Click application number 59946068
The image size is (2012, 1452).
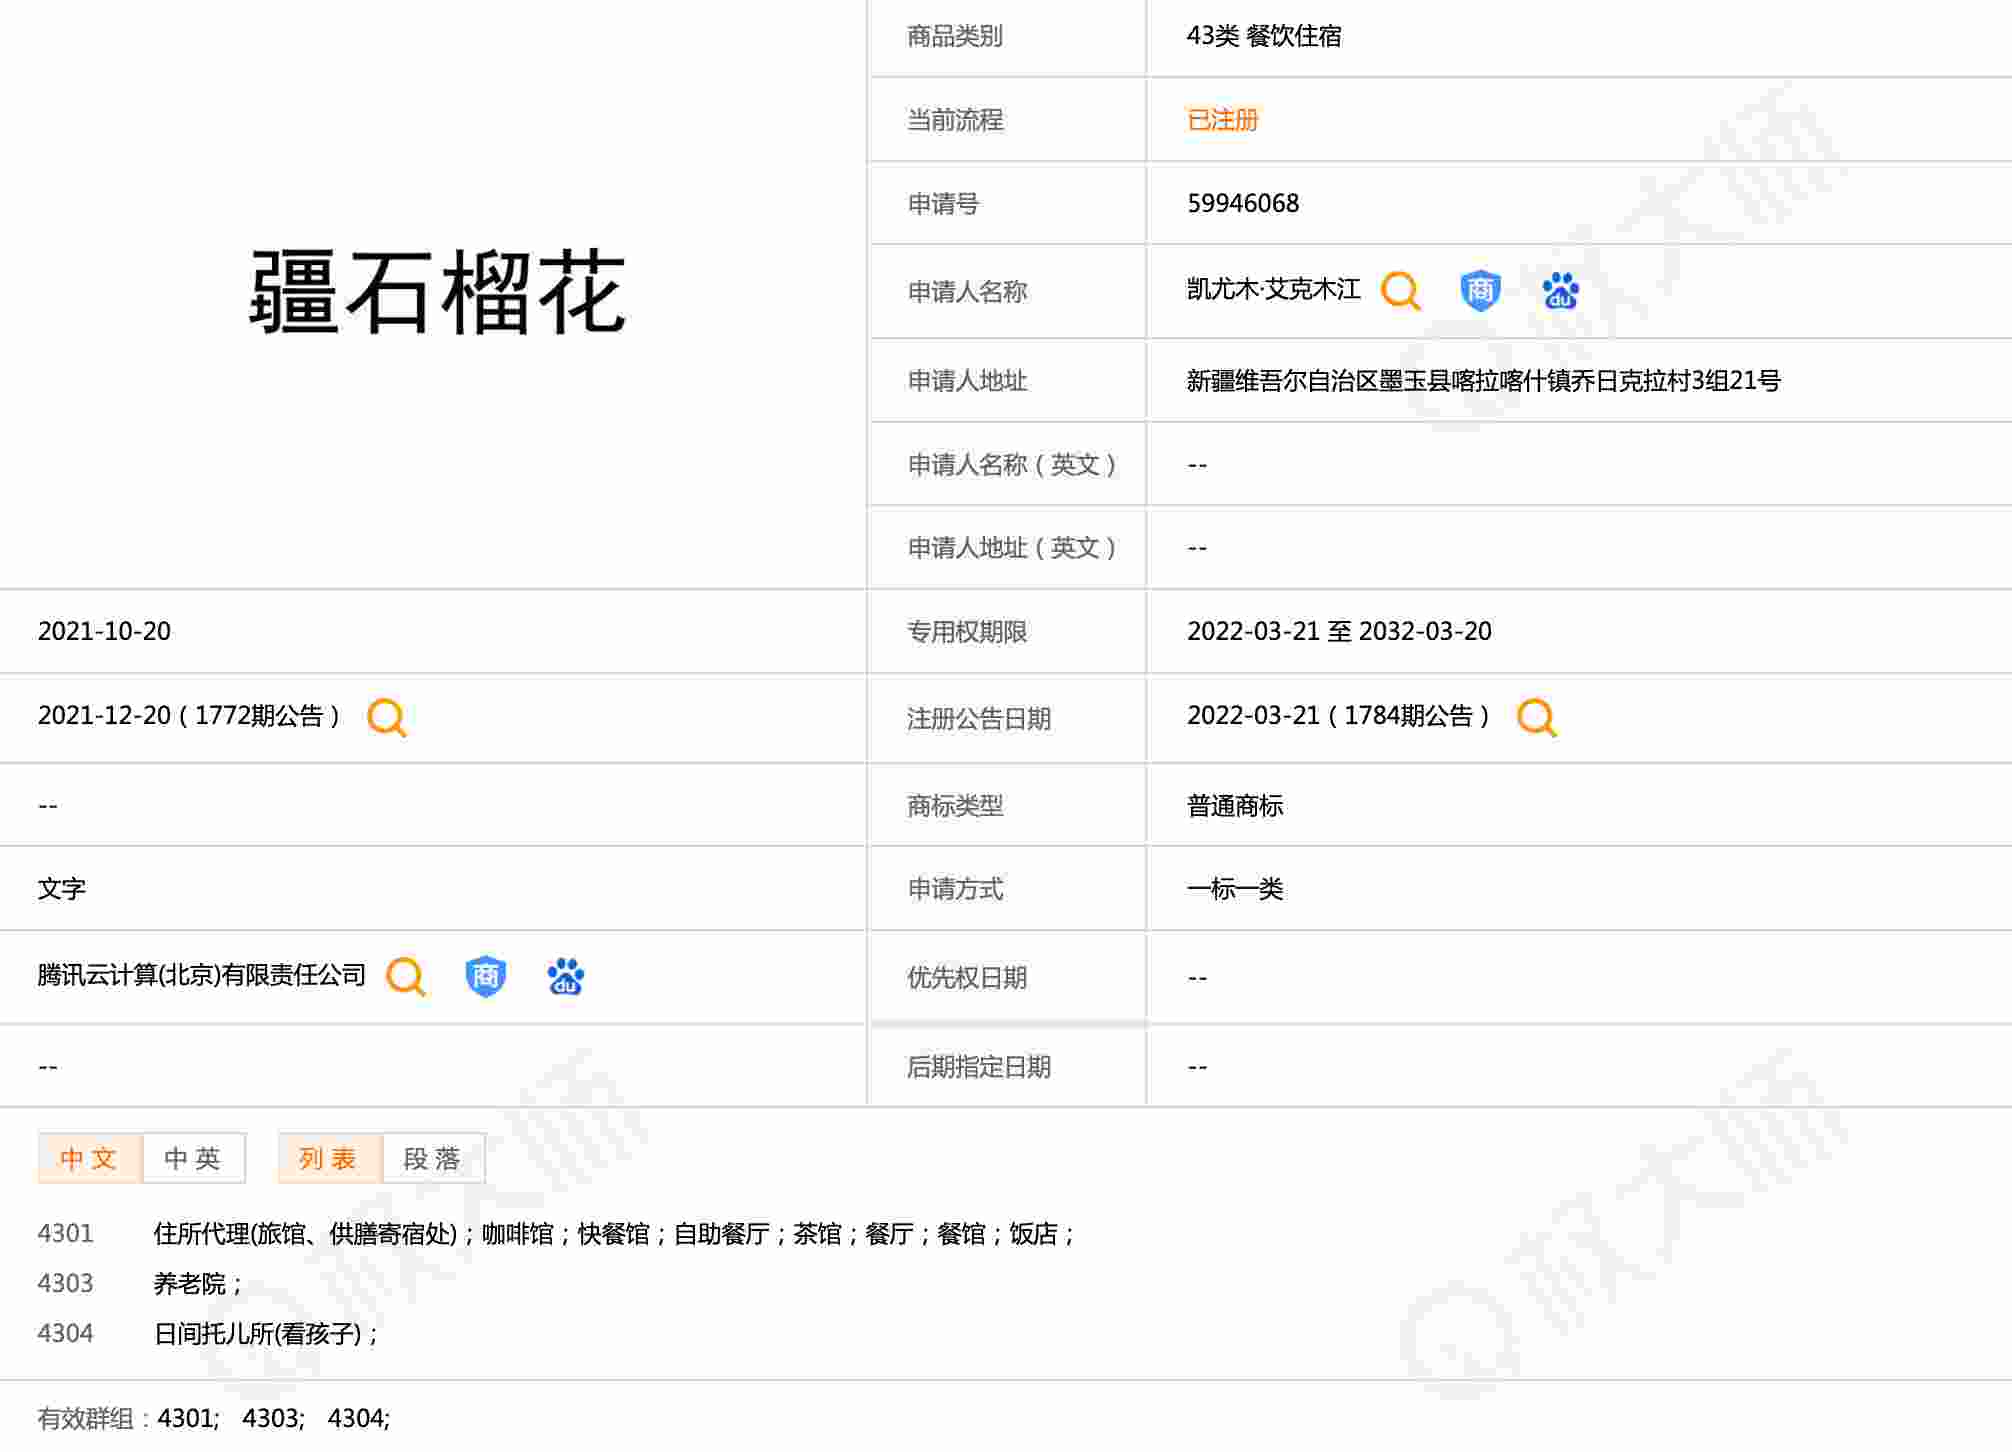(x=1242, y=203)
